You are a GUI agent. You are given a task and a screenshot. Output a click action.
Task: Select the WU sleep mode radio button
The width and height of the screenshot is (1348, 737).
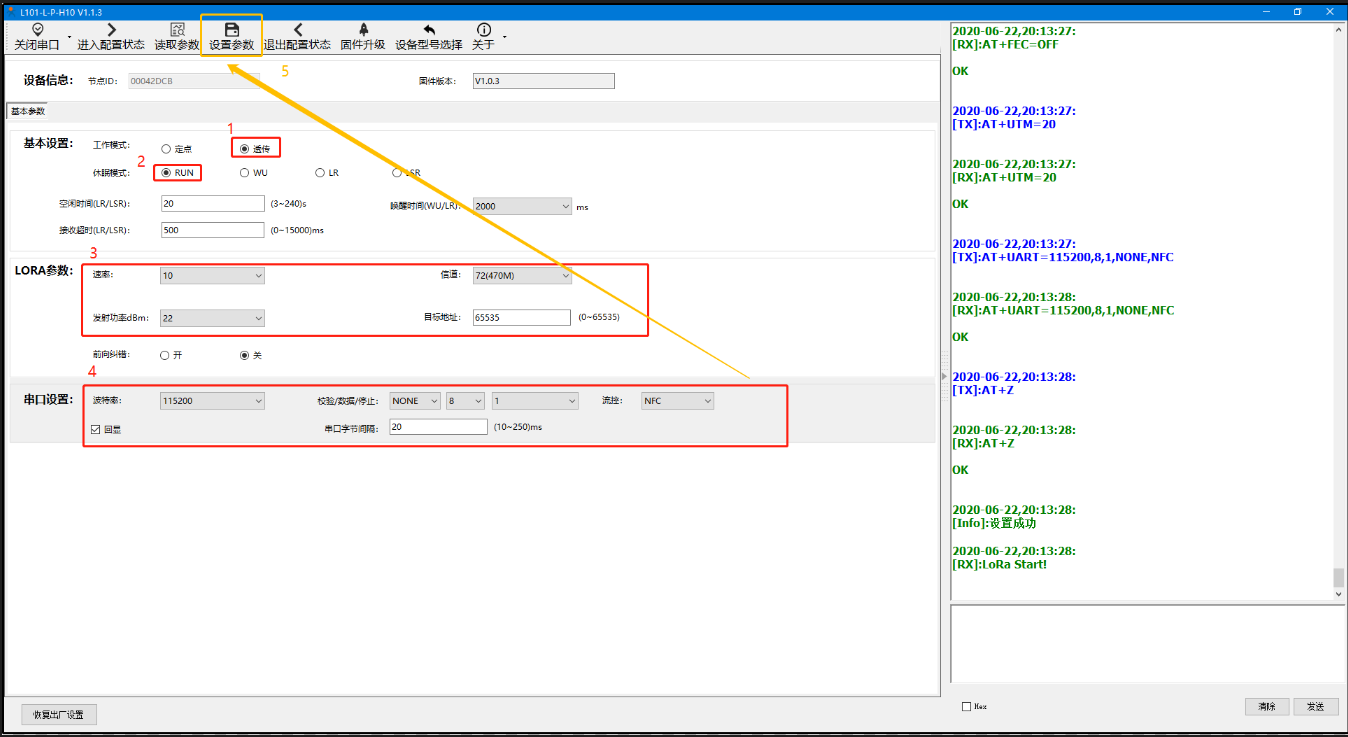point(245,173)
